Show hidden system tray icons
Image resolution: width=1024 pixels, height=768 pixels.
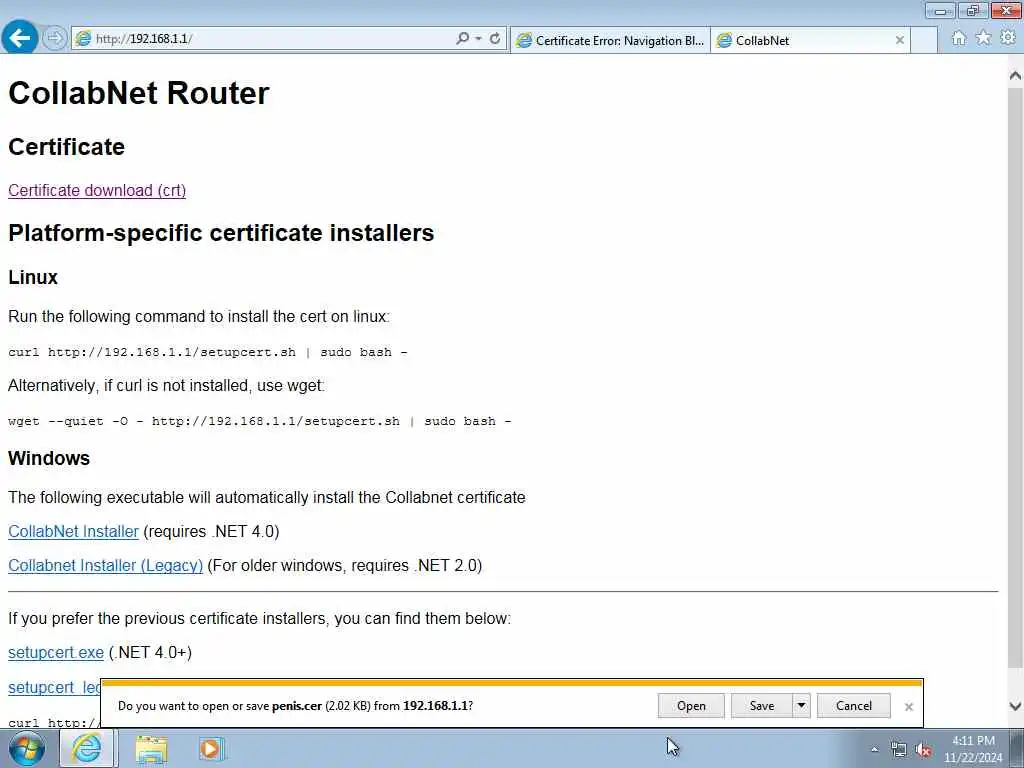pyautogui.click(x=874, y=750)
